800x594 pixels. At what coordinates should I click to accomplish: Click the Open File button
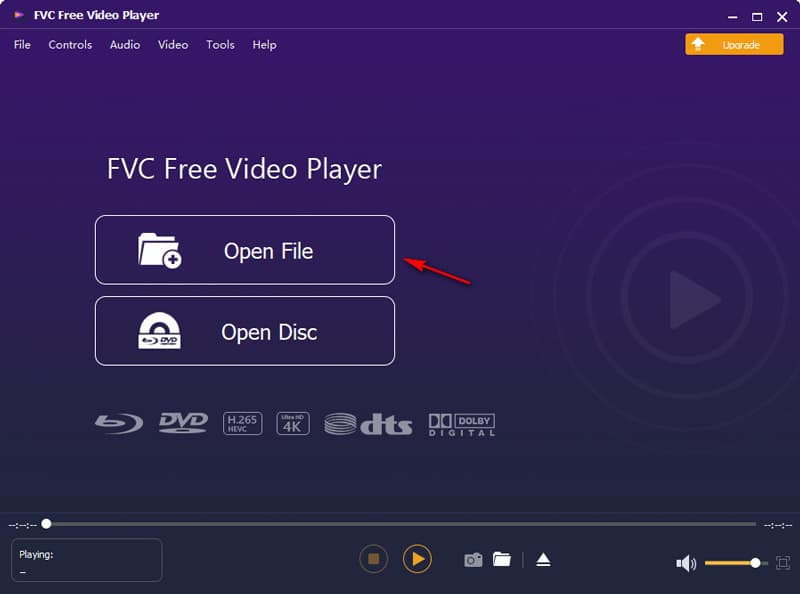pyautogui.click(x=245, y=250)
